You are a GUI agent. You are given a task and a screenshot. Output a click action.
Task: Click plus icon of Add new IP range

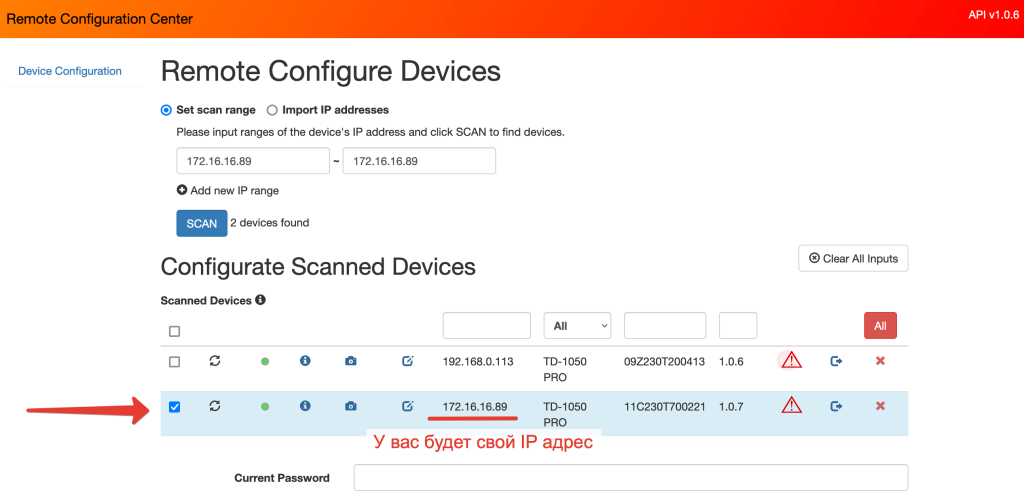[x=182, y=191]
